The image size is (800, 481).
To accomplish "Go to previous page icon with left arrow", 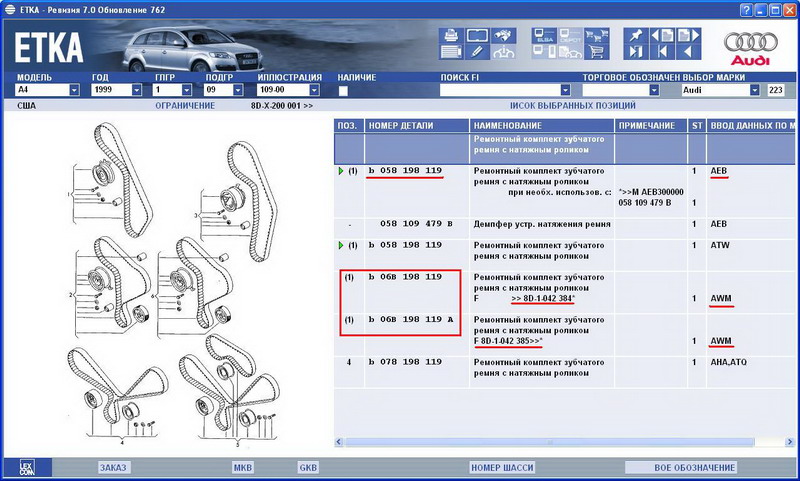I will (x=662, y=36).
